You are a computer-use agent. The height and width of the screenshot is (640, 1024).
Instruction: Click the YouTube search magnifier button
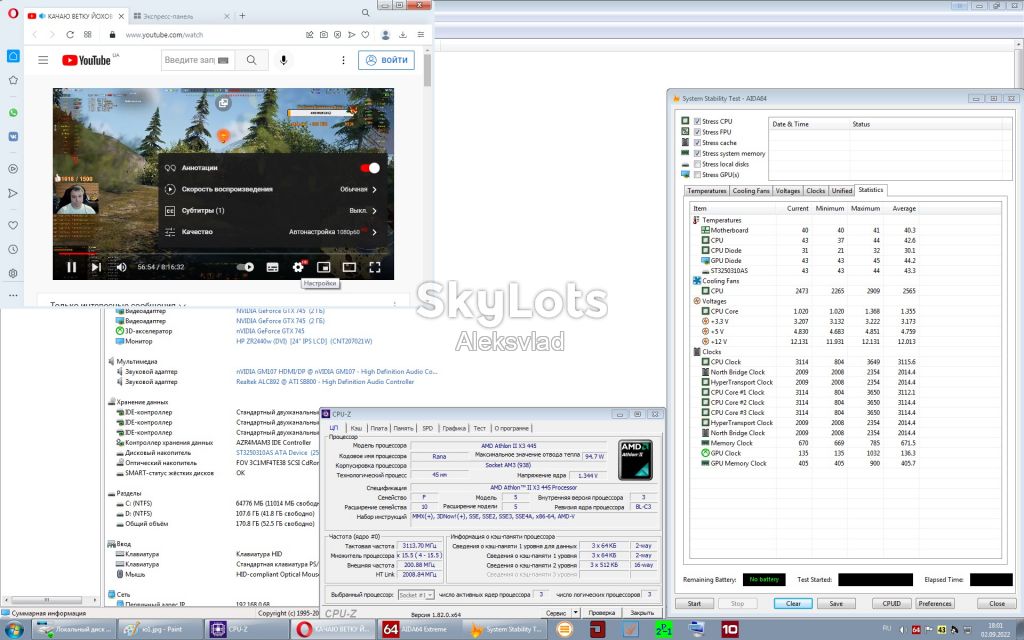251,60
